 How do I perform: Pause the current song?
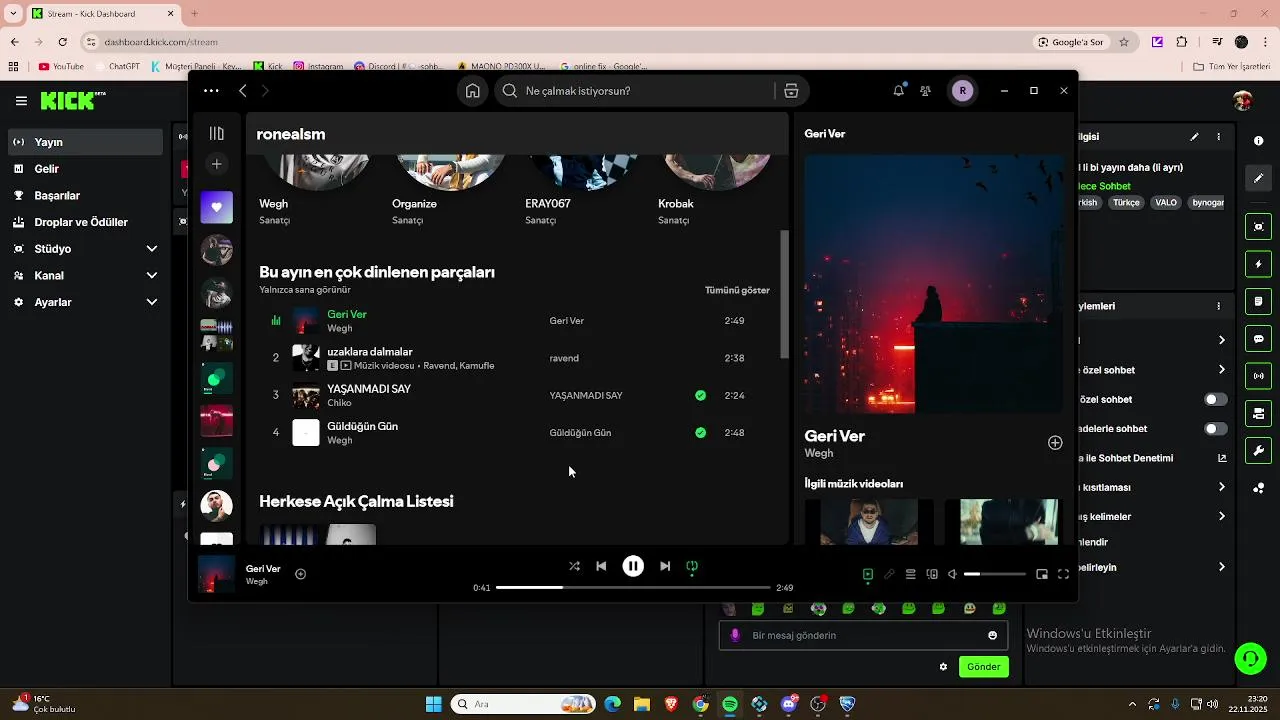[x=633, y=566]
